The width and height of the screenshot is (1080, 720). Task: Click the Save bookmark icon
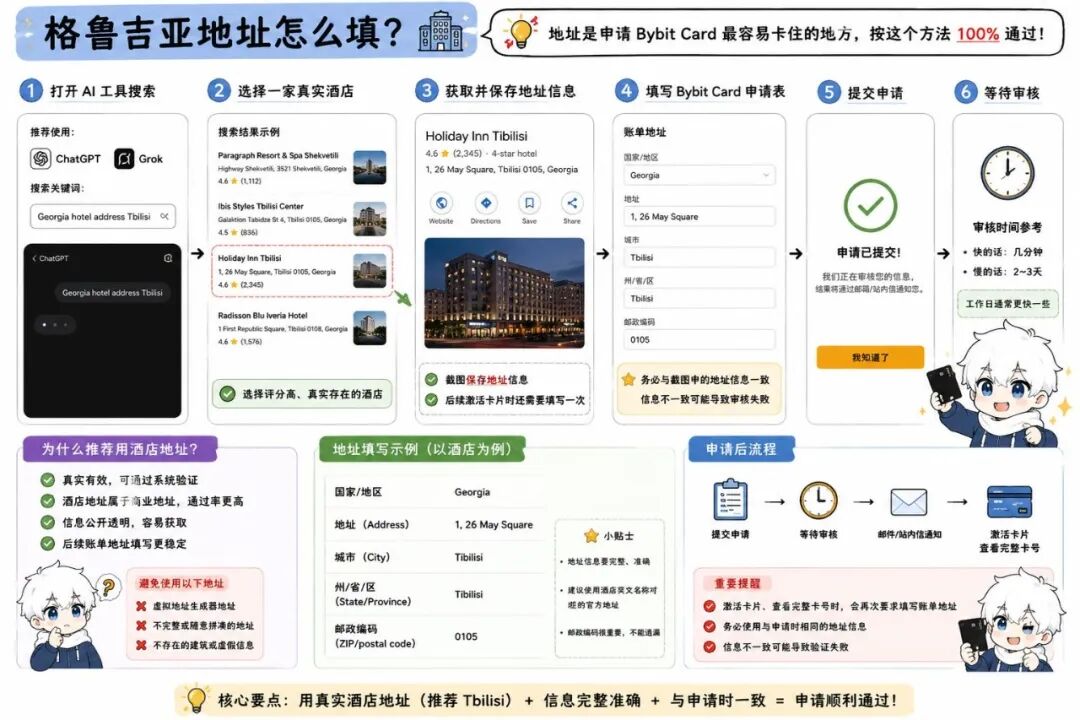529,203
